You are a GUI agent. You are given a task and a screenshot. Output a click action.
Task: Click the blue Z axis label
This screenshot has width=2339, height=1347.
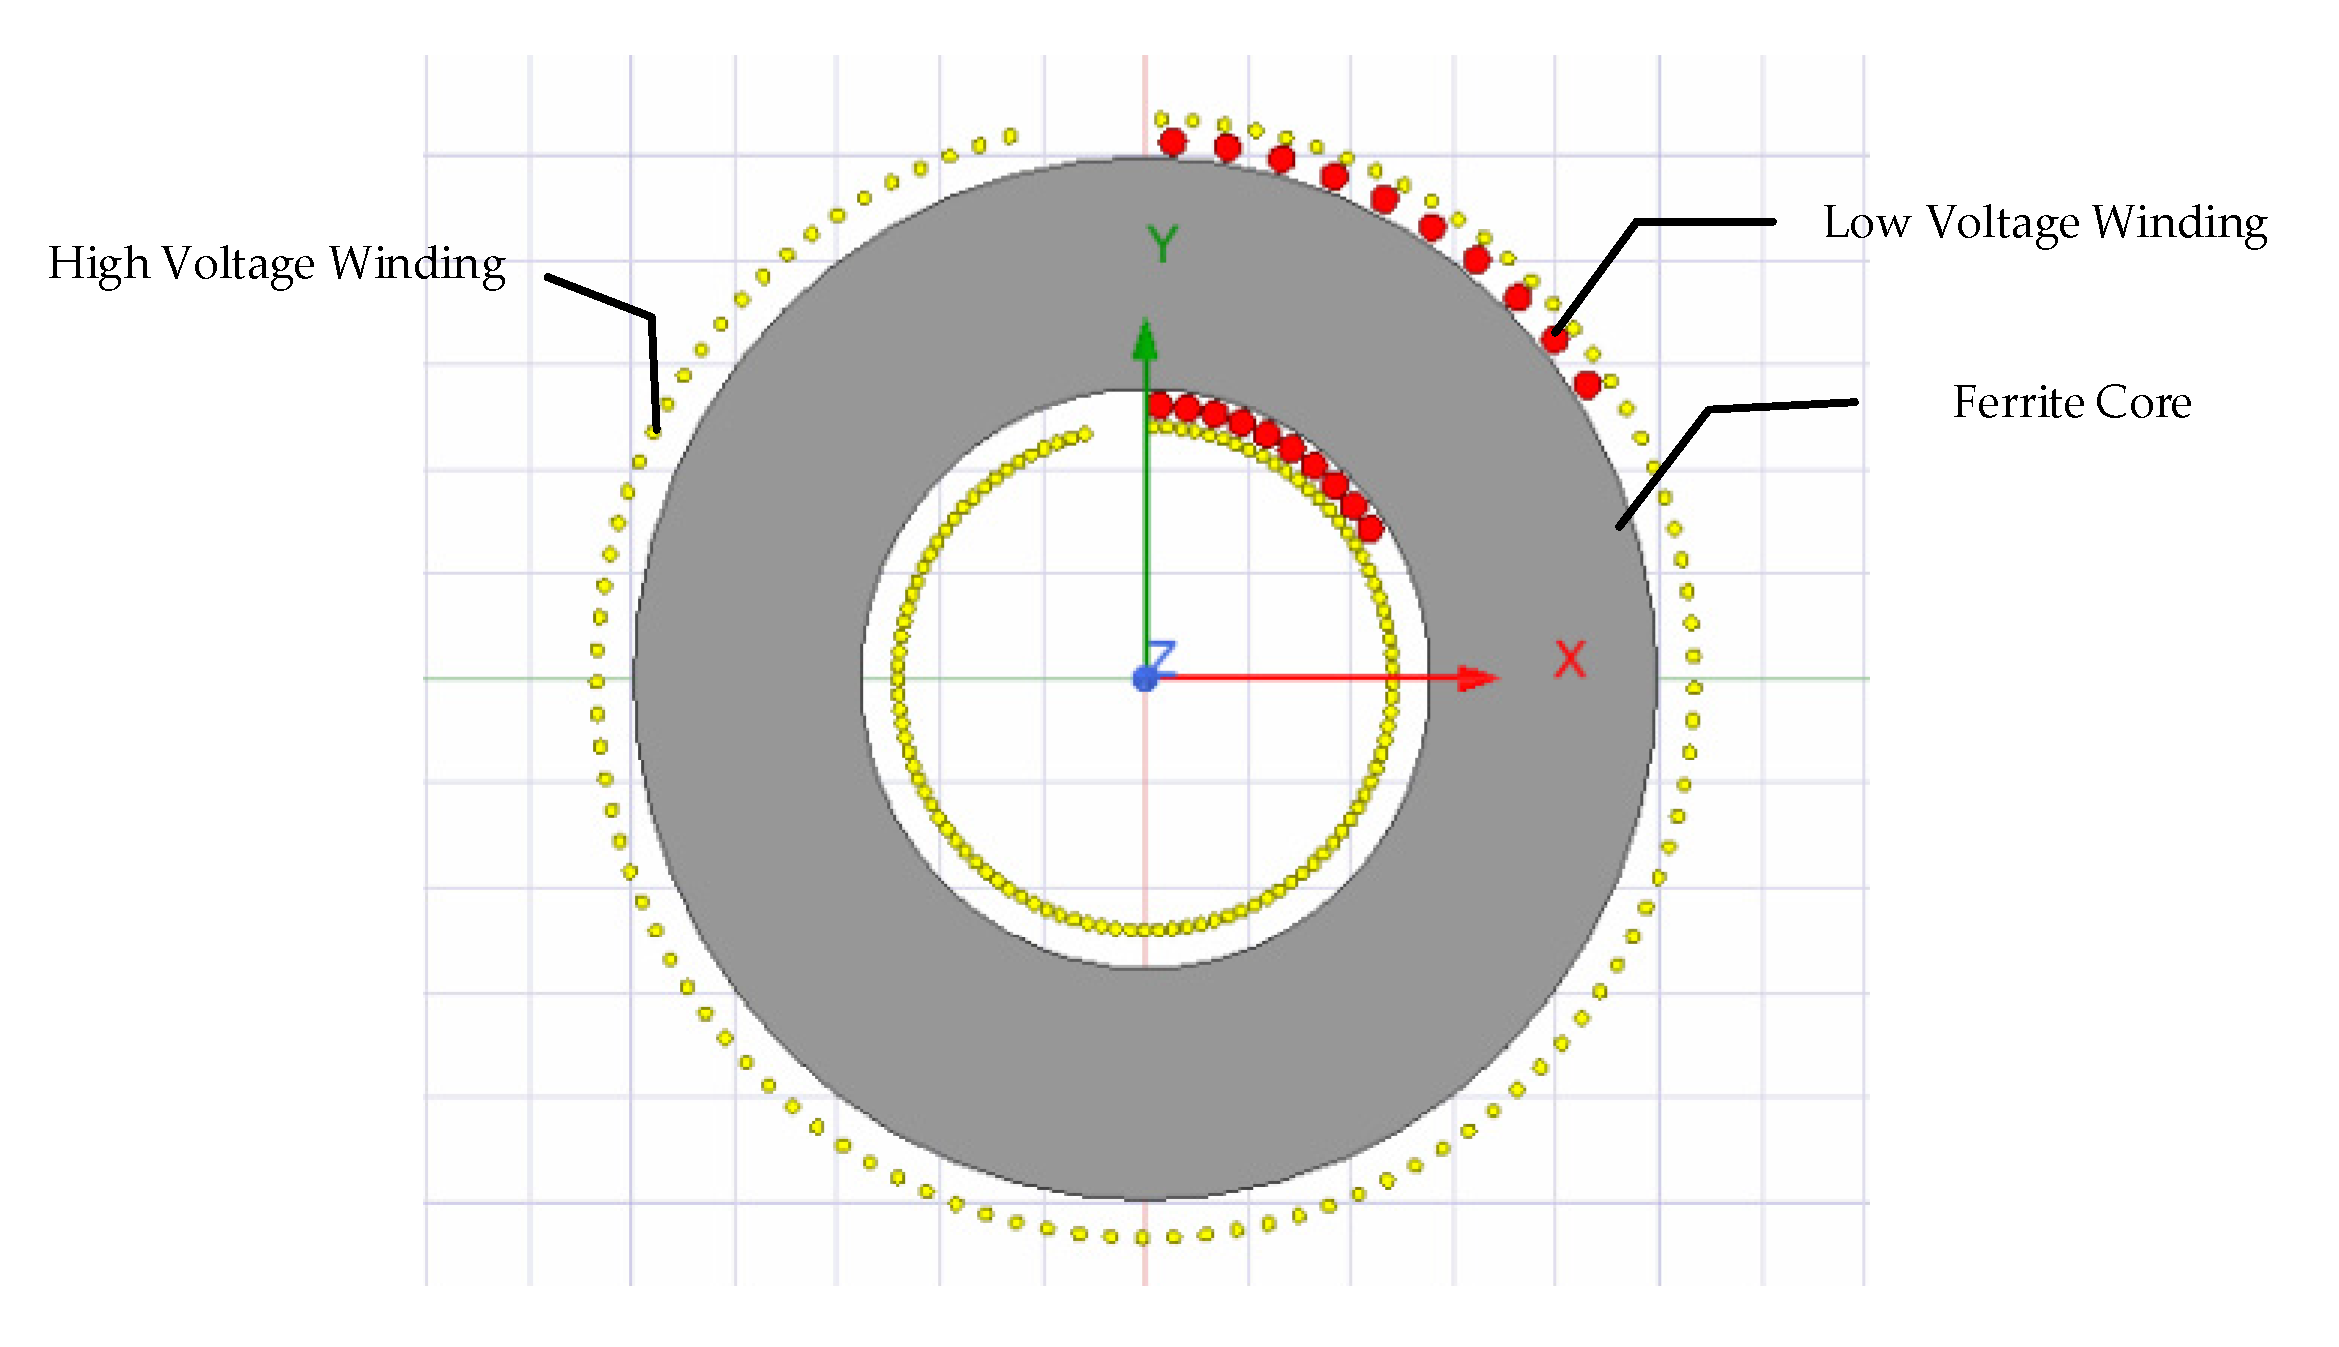(1161, 656)
